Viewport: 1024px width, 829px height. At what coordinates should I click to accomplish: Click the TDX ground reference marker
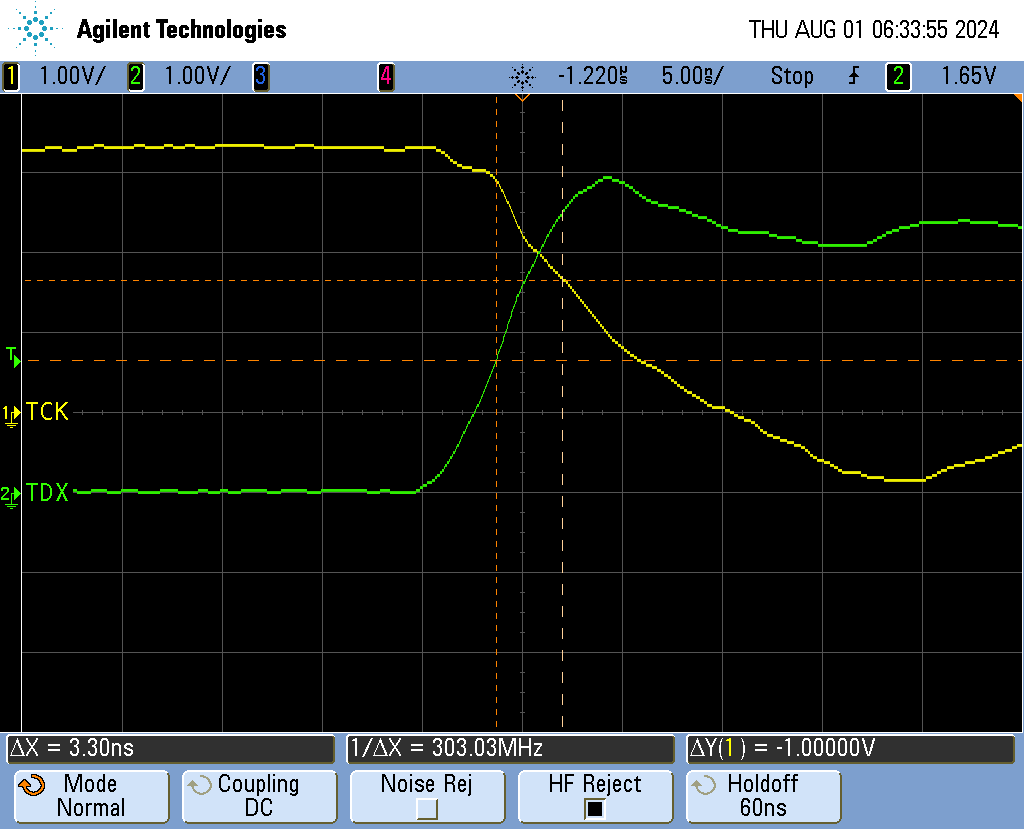coord(10,493)
